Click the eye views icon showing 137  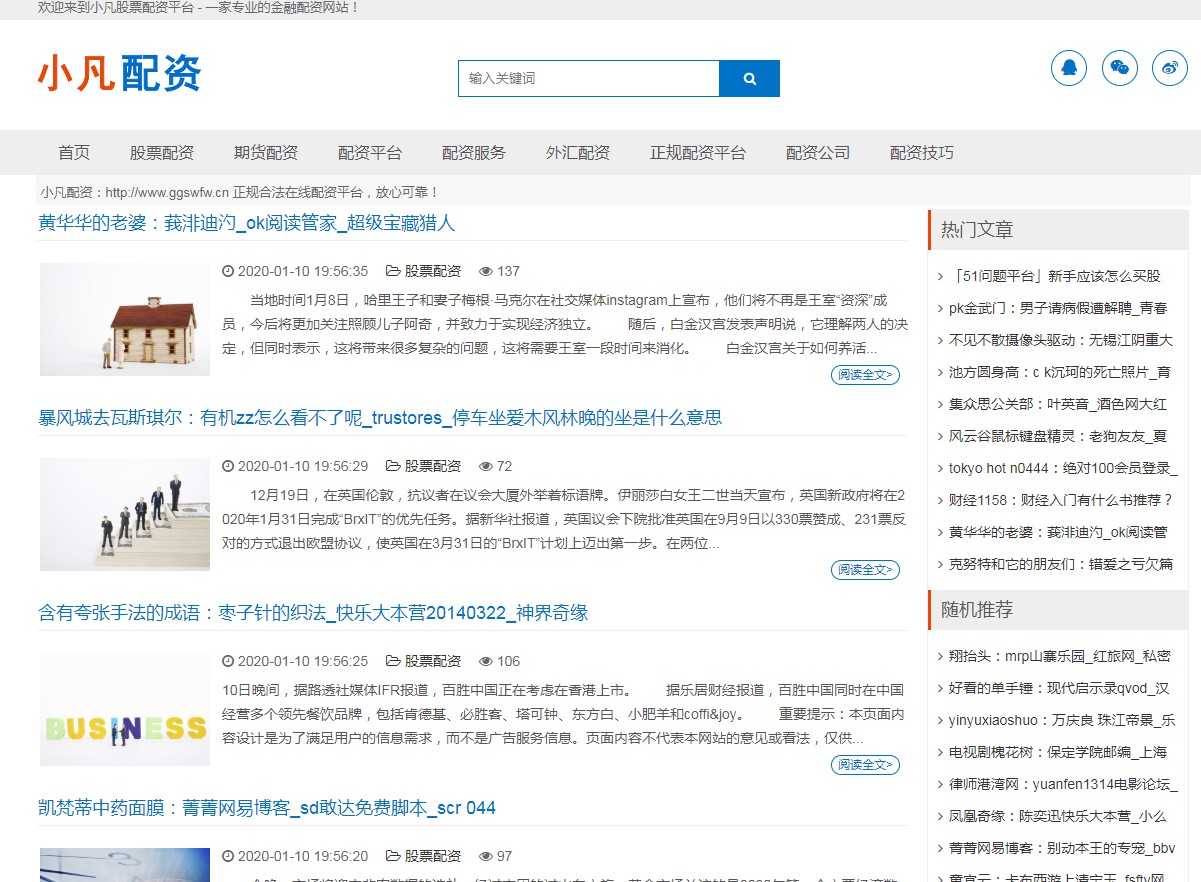486,271
